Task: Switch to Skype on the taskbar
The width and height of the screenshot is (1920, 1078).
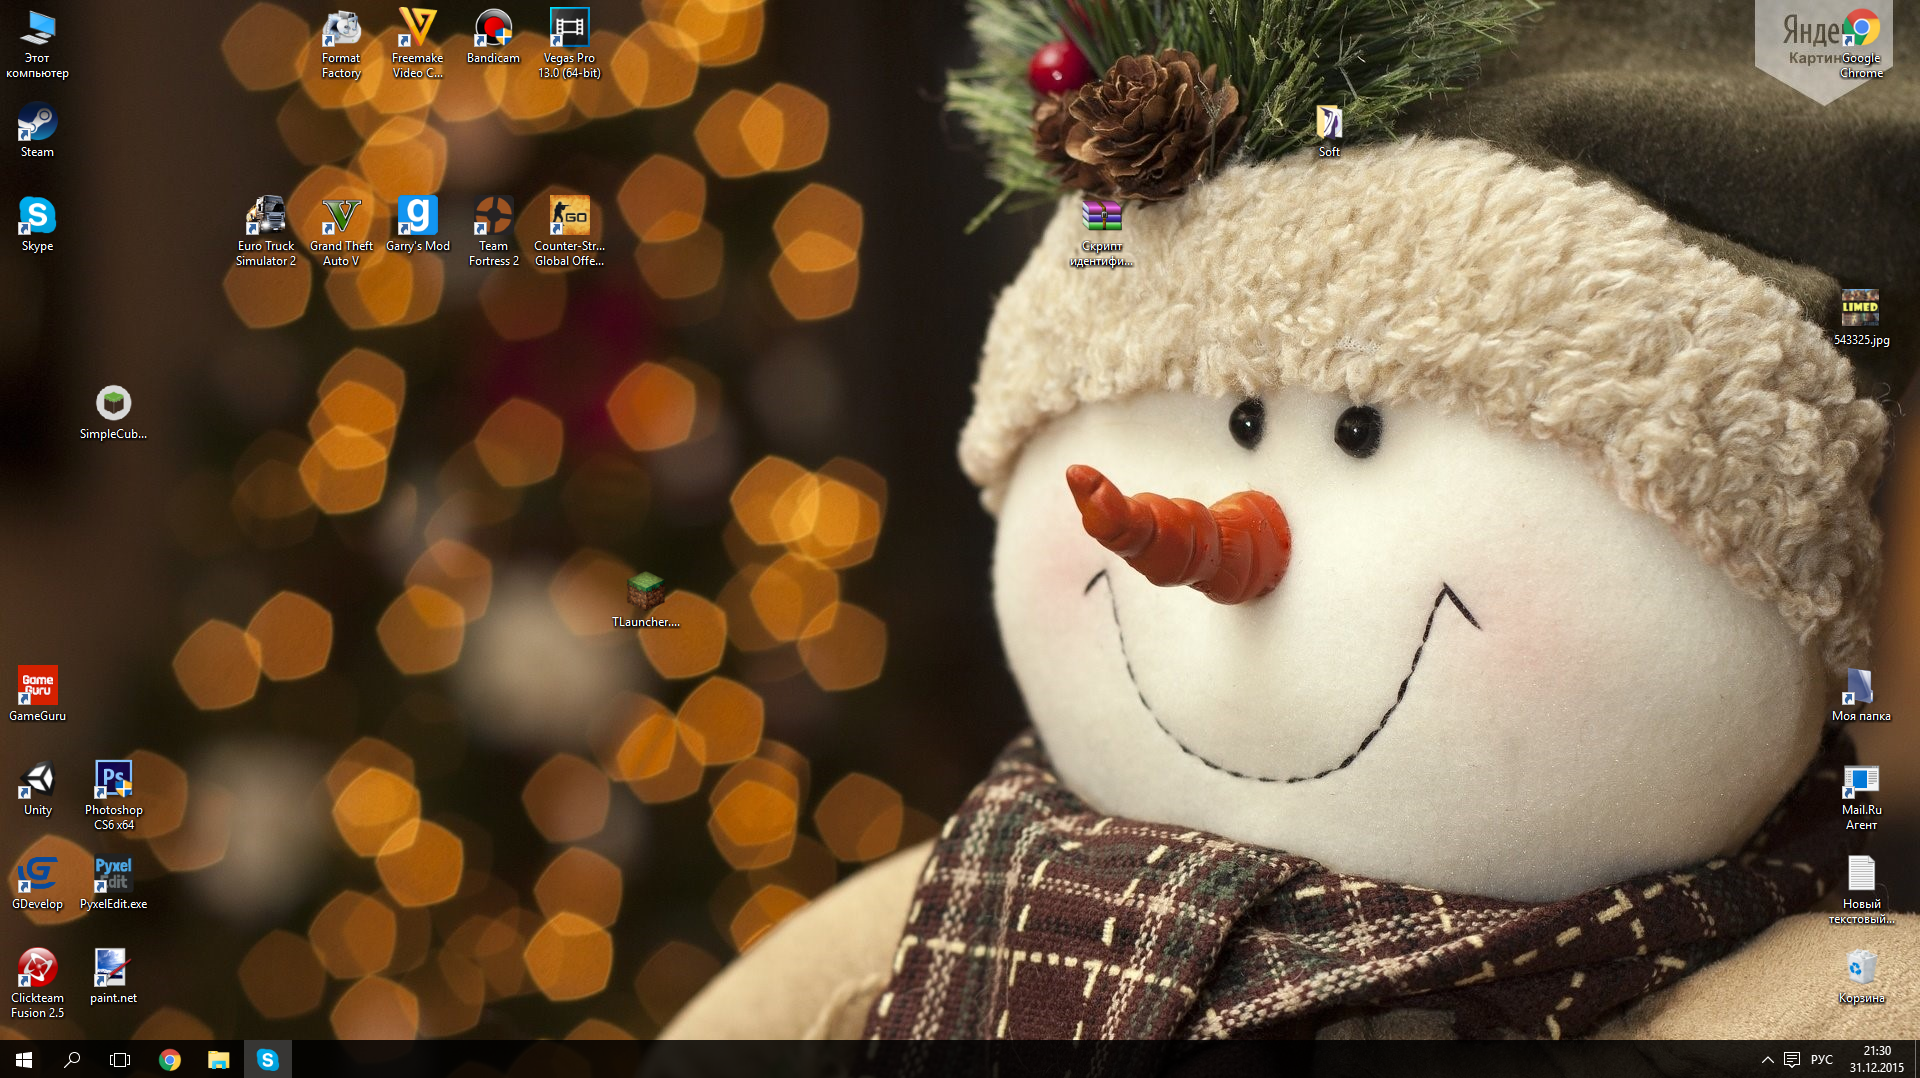Action: point(267,1059)
